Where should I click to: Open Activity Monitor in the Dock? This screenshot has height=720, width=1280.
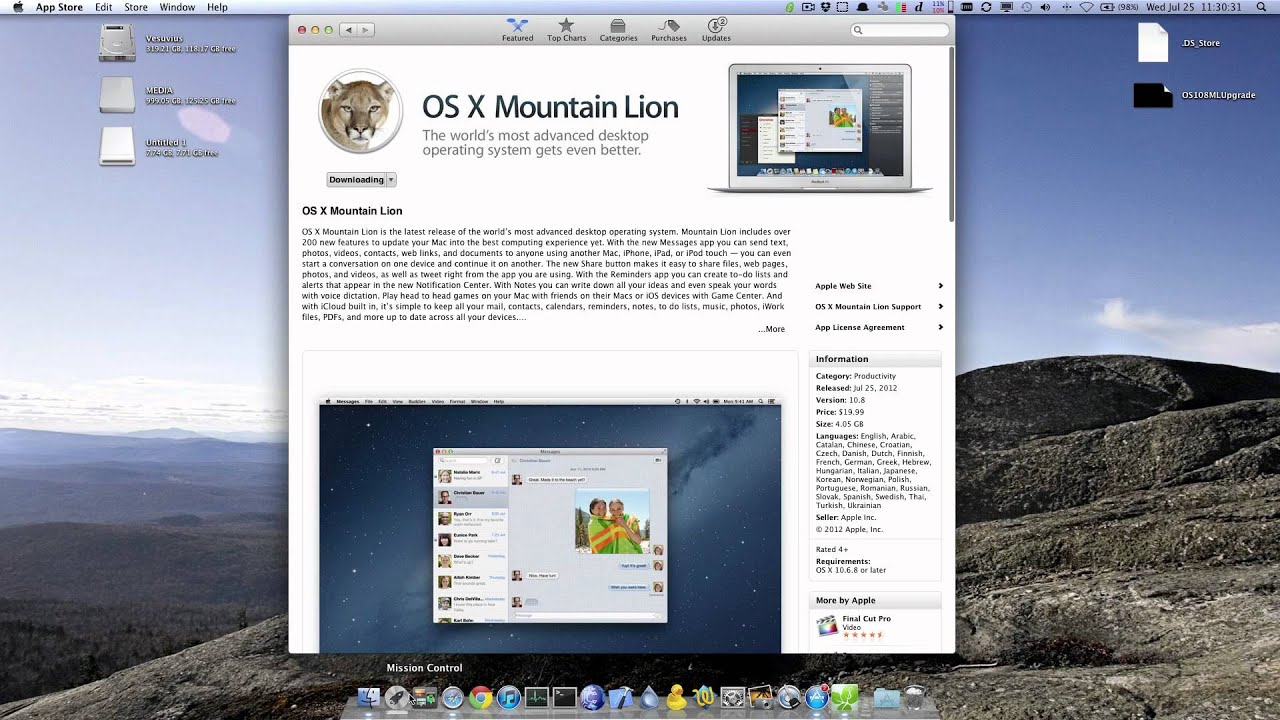pos(537,698)
